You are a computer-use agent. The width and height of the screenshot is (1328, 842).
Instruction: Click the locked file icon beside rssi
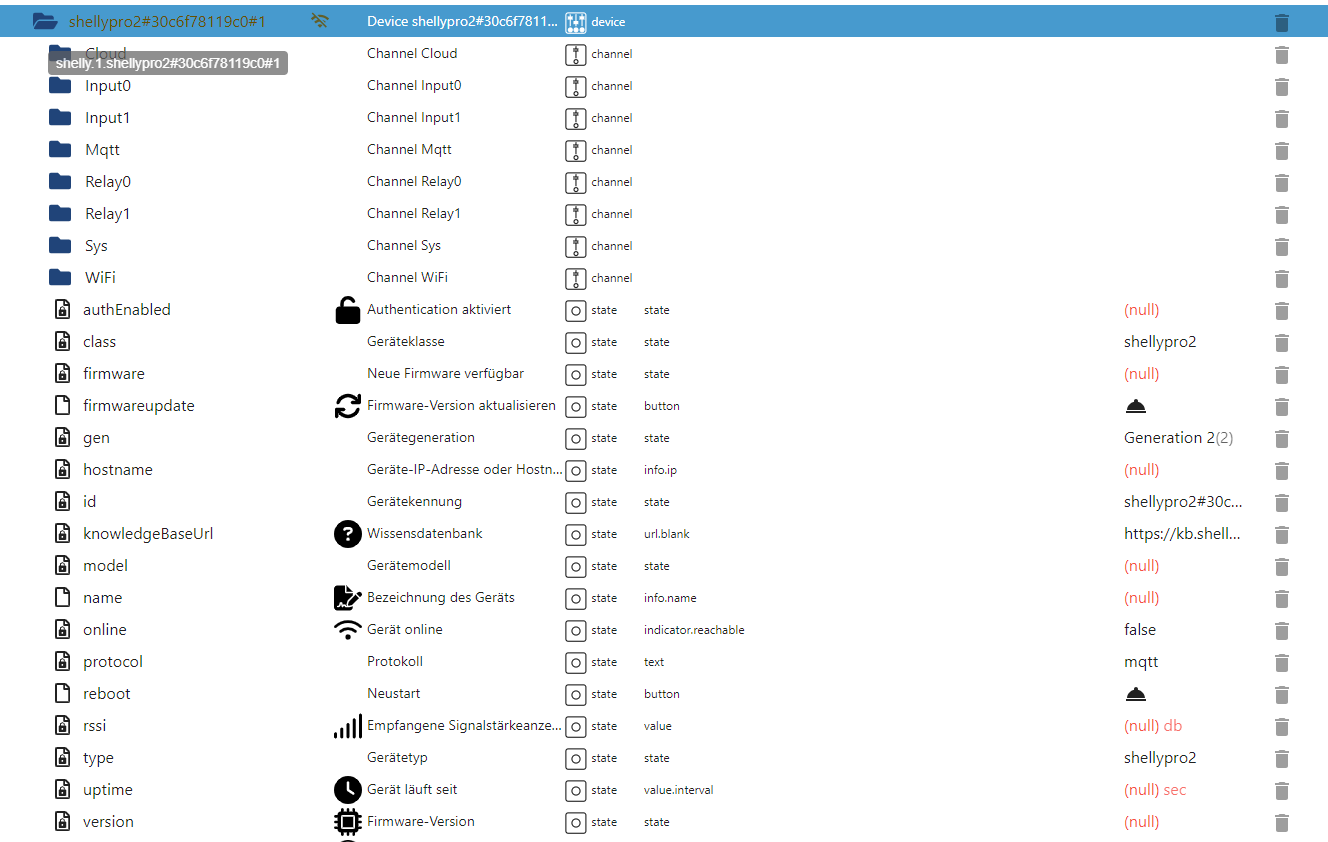(x=62, y=726)
